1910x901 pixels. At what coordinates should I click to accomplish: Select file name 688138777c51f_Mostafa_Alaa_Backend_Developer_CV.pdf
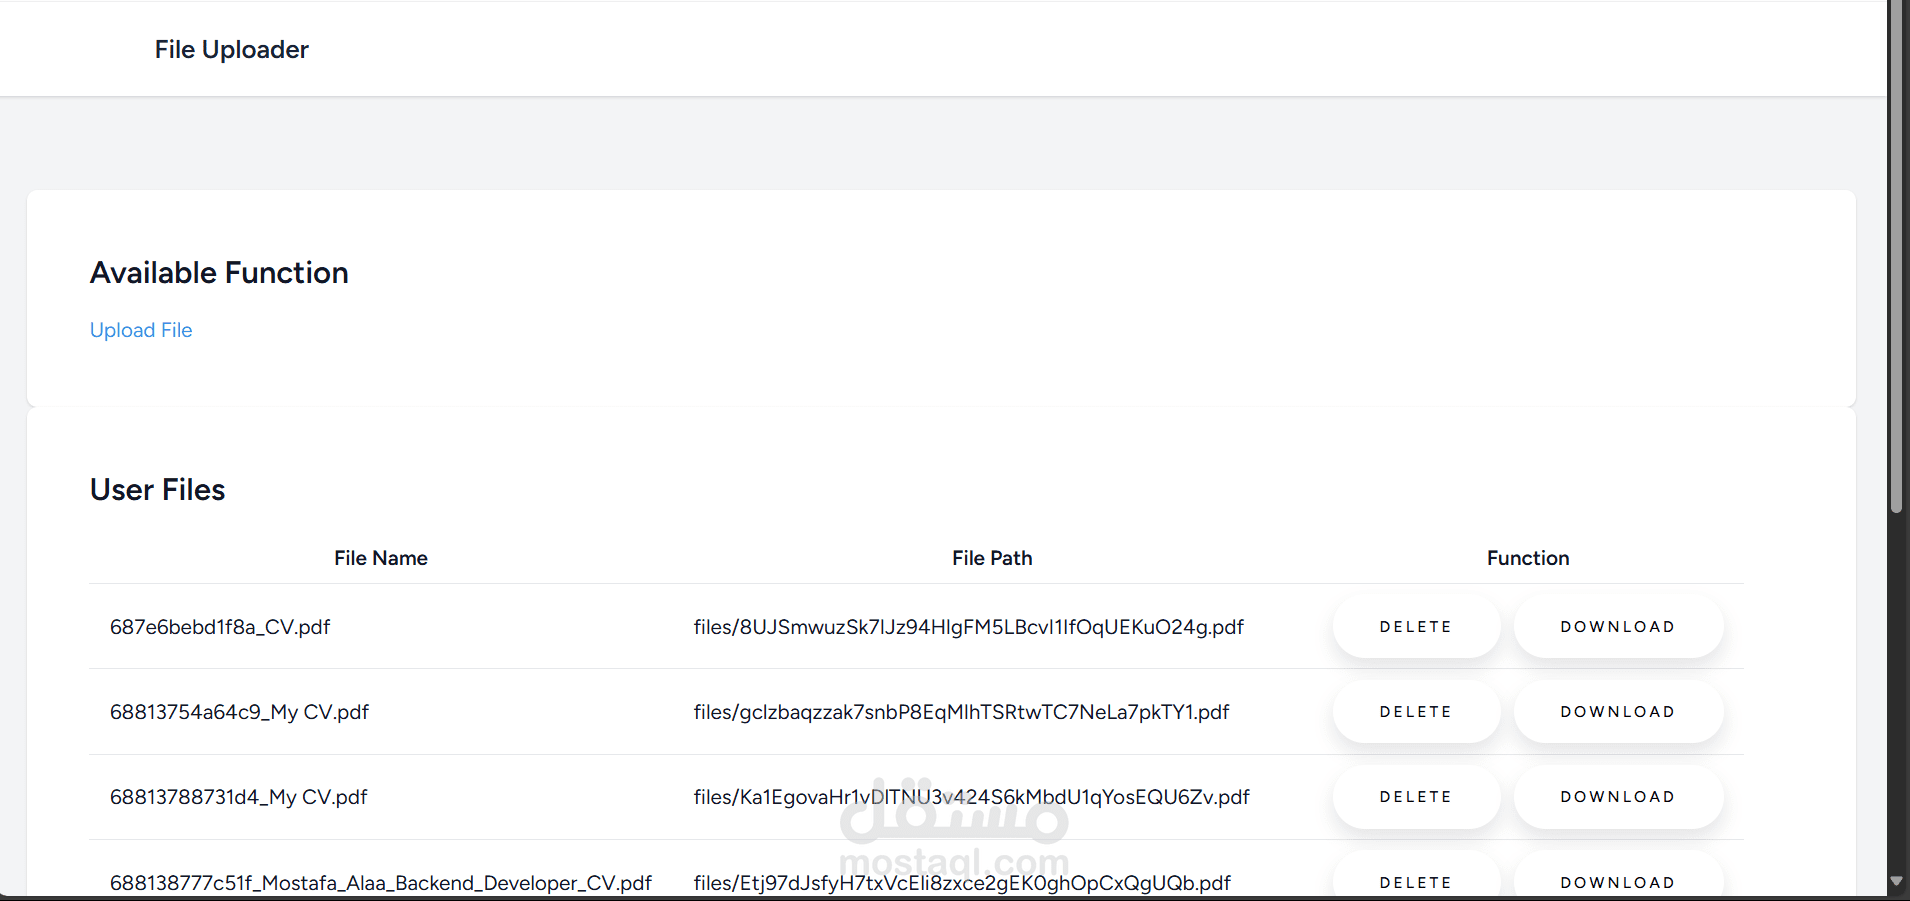pos(381,883)
